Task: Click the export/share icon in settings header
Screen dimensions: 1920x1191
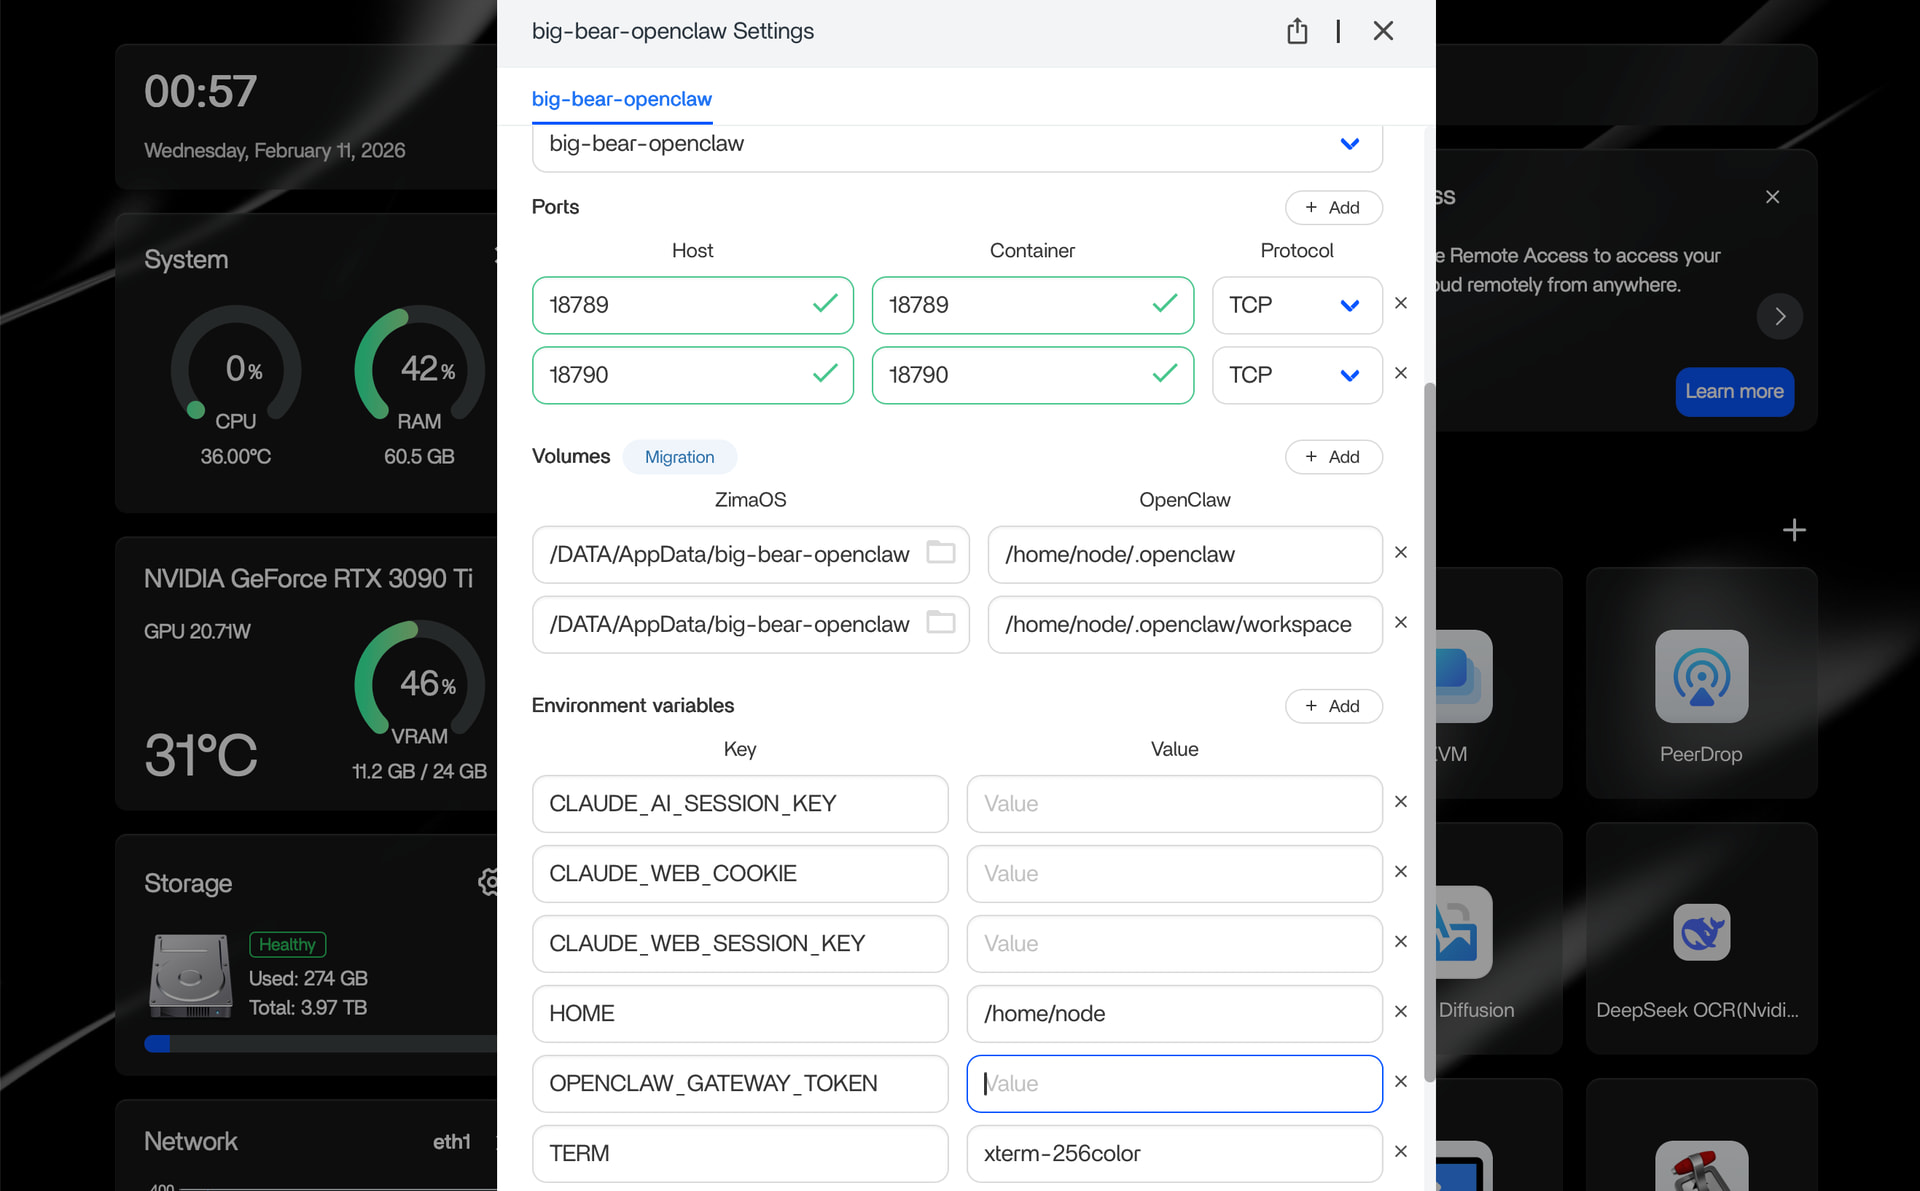Action: point(1297,31)
